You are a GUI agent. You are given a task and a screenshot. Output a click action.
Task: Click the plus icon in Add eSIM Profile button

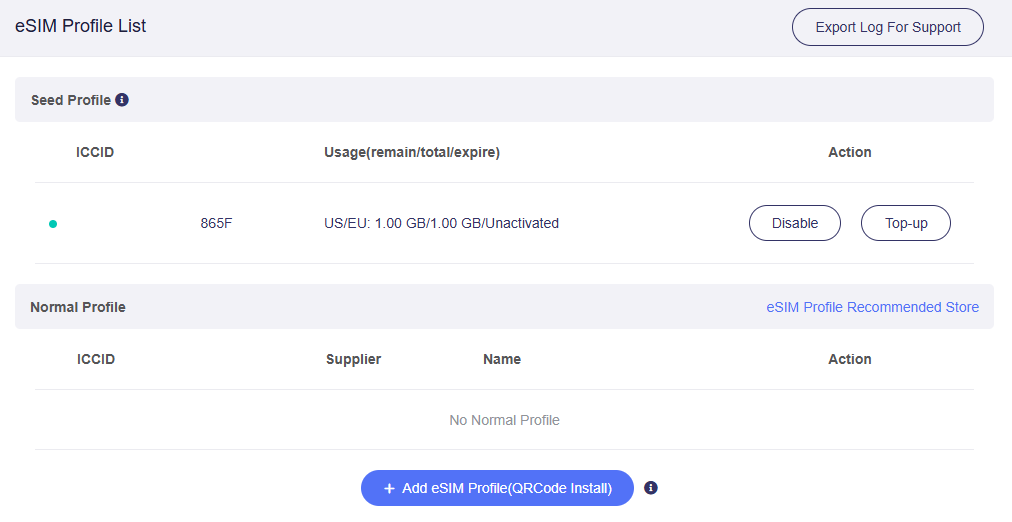point(389,488)
